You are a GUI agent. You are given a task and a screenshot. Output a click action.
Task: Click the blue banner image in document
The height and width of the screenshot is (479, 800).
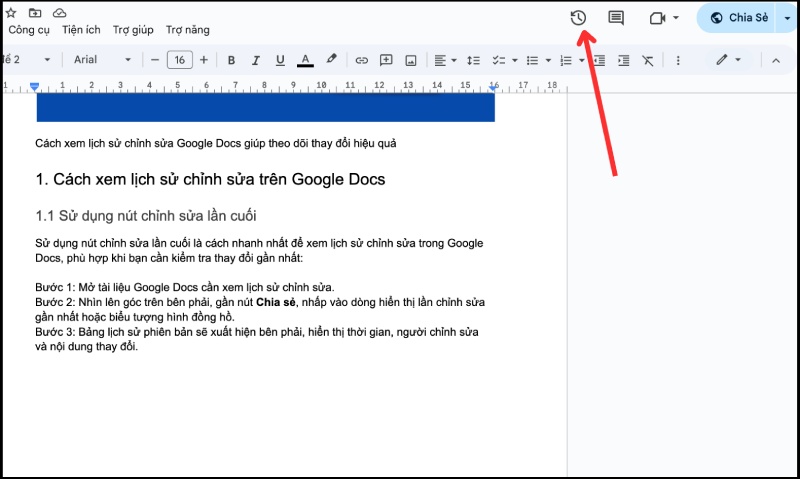point(266,107)
